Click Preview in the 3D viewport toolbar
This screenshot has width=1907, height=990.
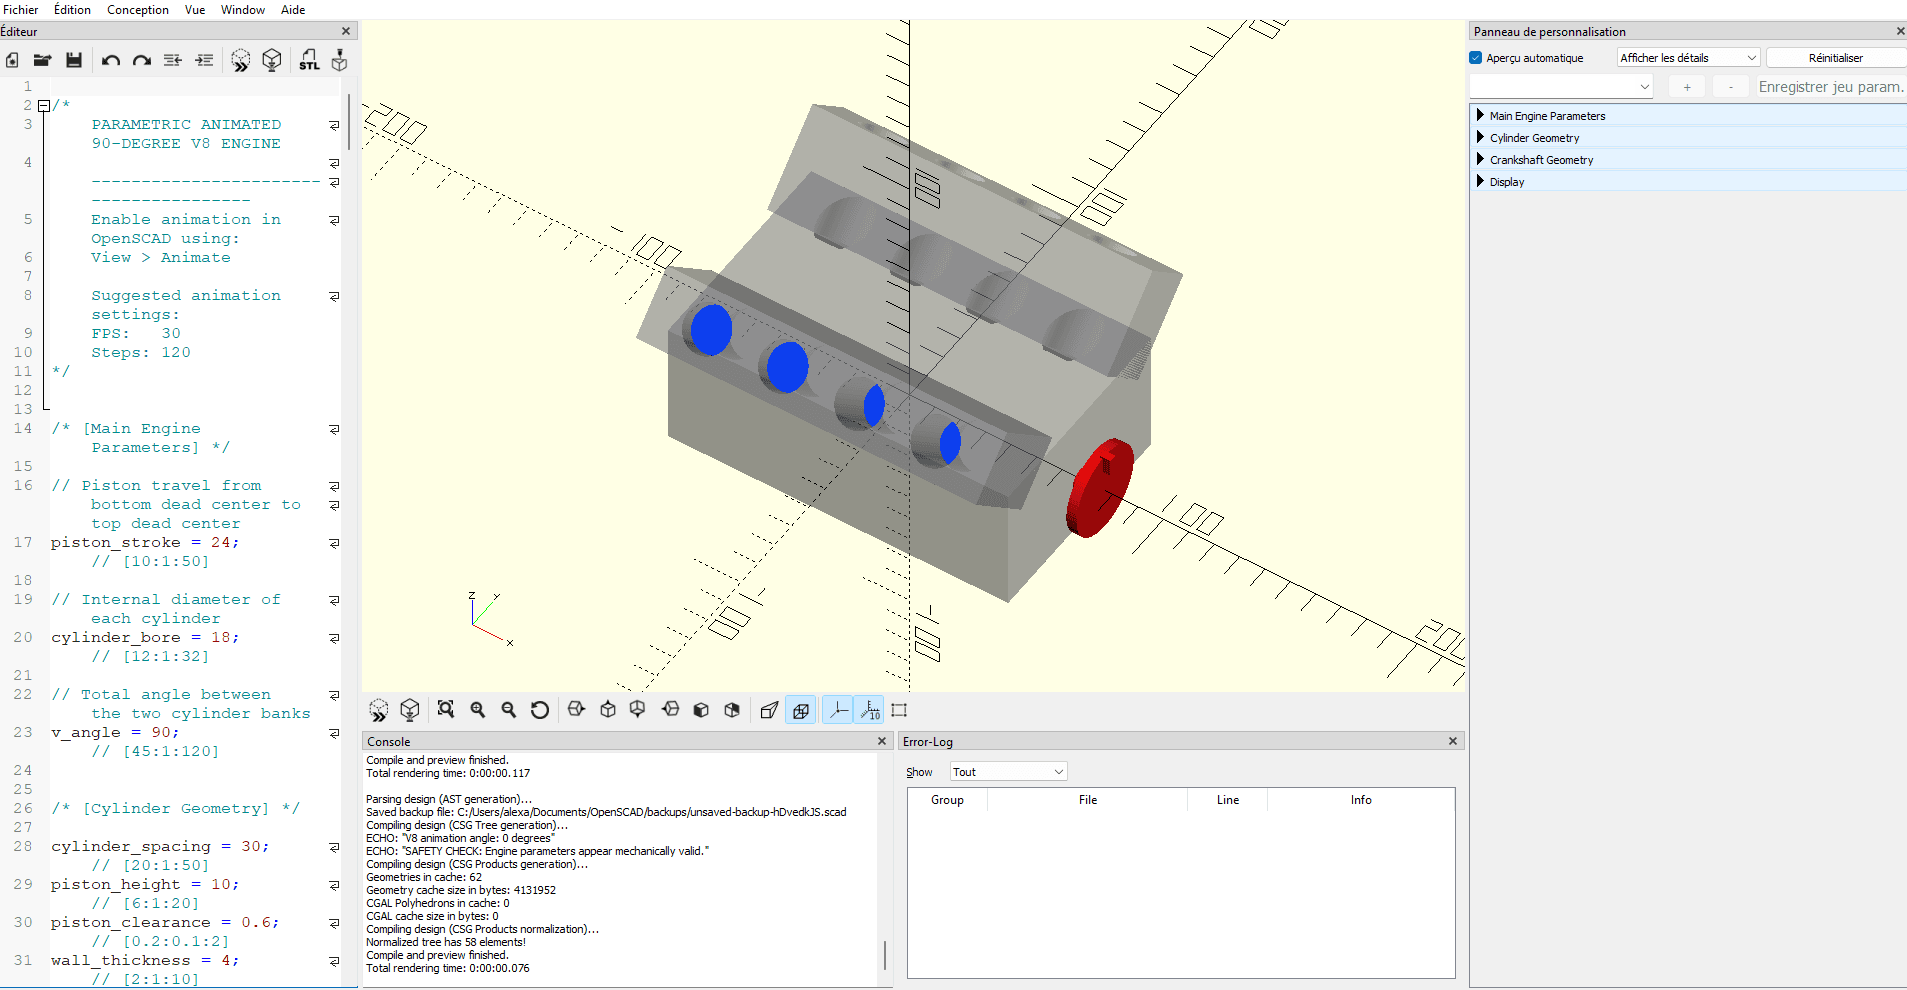click(378, 710)
